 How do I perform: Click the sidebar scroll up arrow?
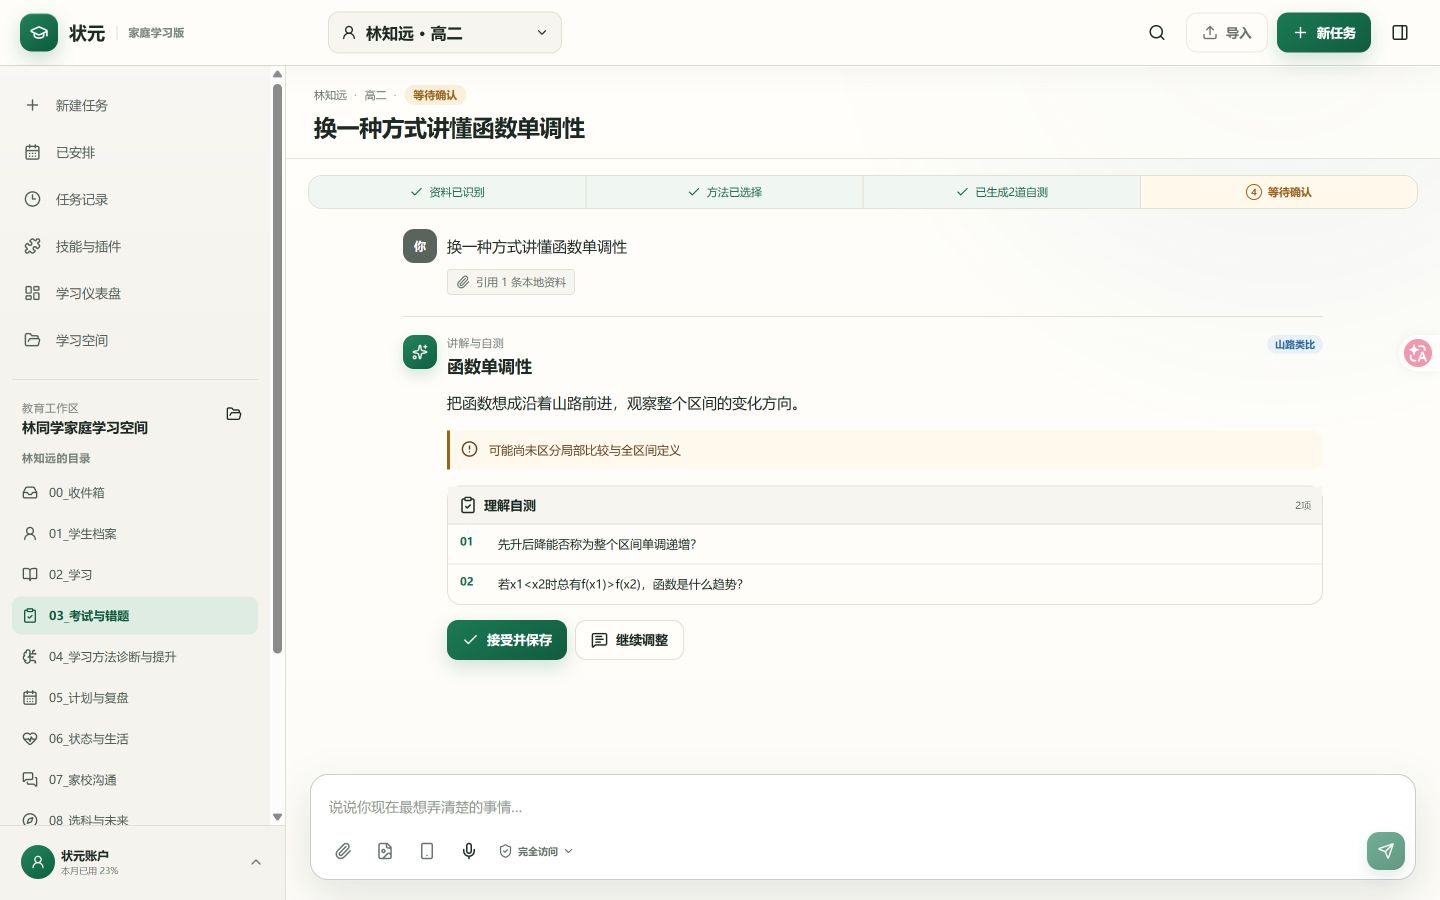tap(277, 74)
